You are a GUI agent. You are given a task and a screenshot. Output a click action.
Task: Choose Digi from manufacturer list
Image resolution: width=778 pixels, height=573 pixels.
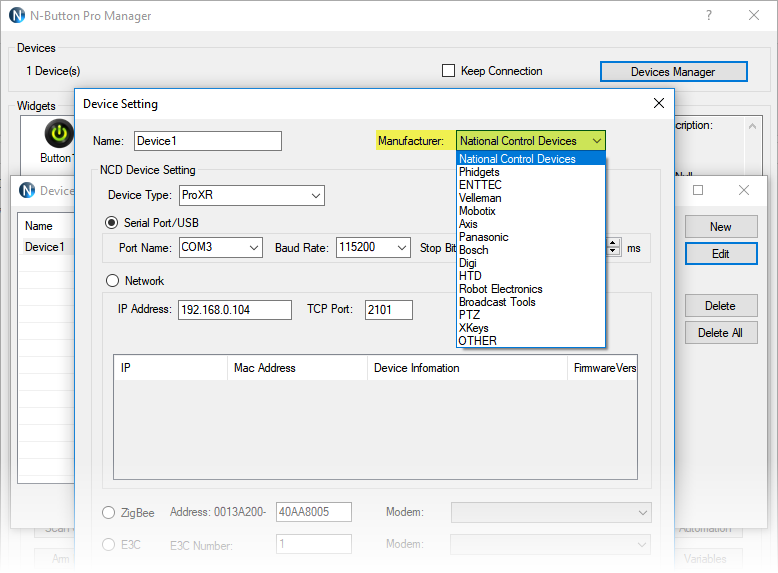(530, 263)
